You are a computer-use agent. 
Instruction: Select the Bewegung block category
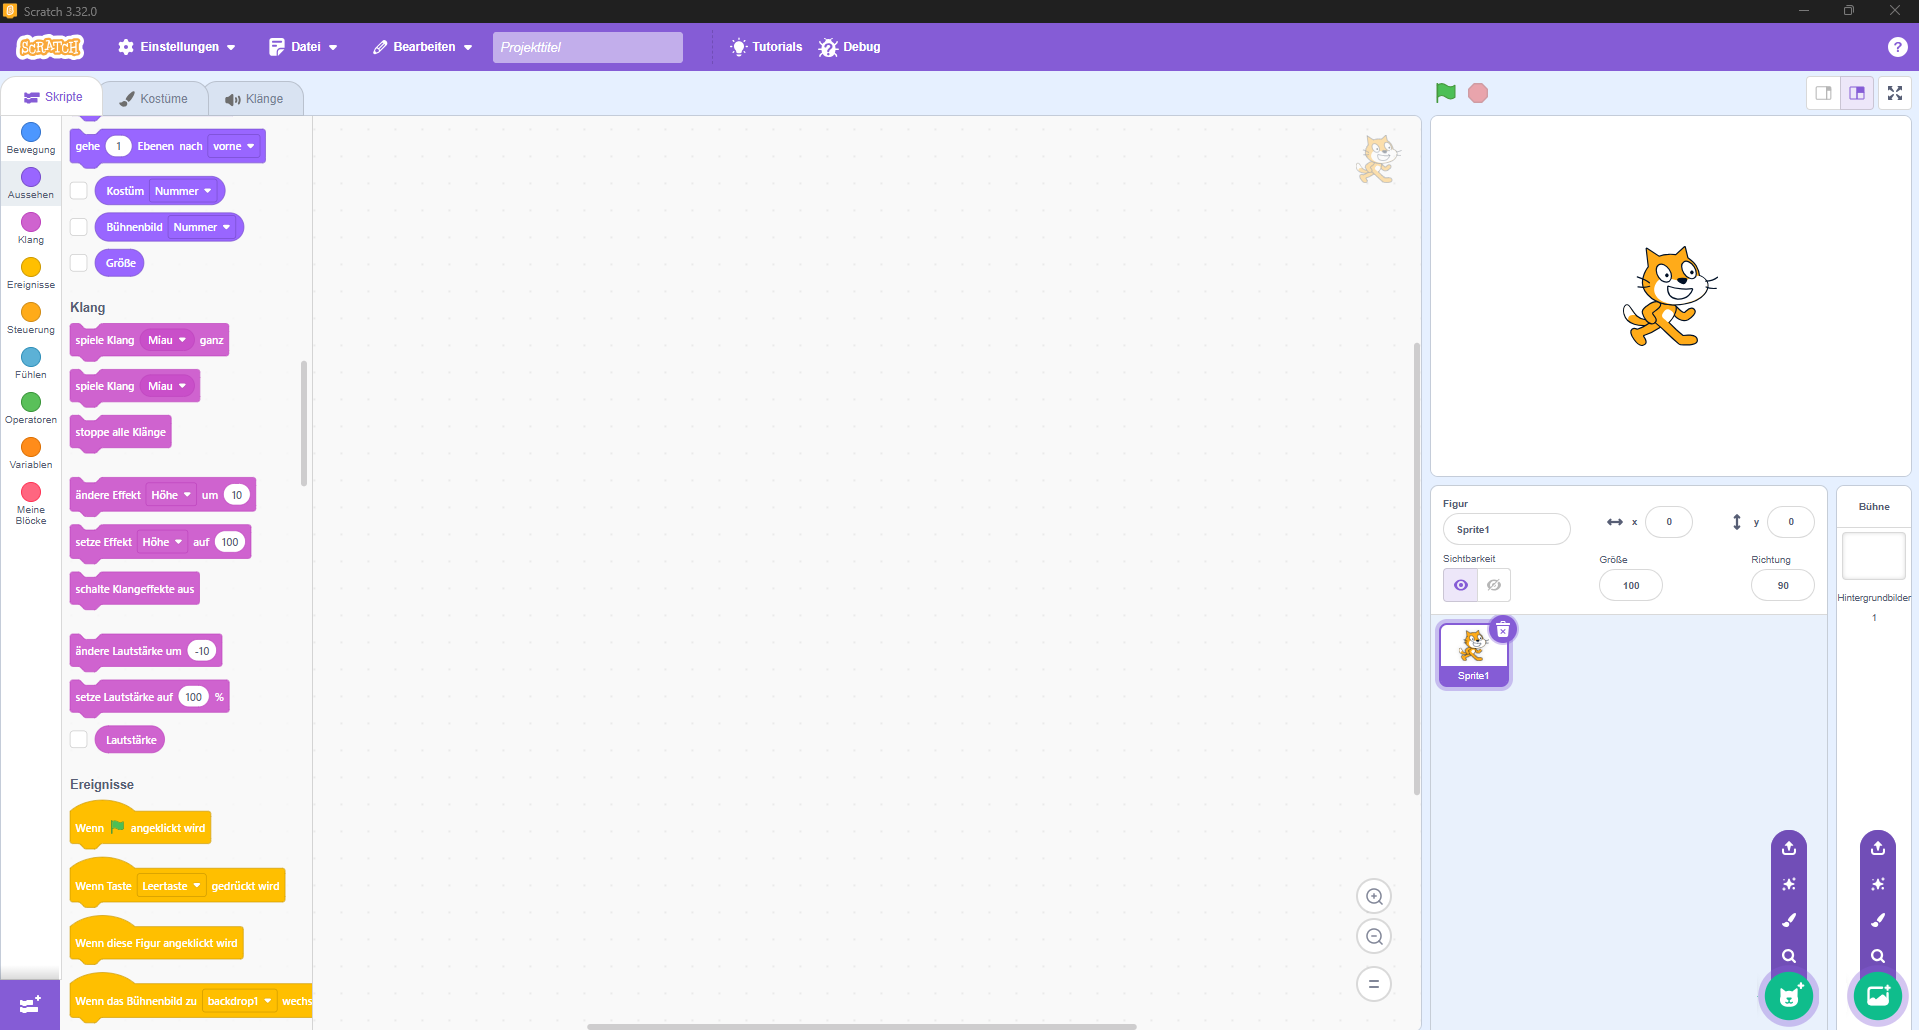click(x=31, y=139)
